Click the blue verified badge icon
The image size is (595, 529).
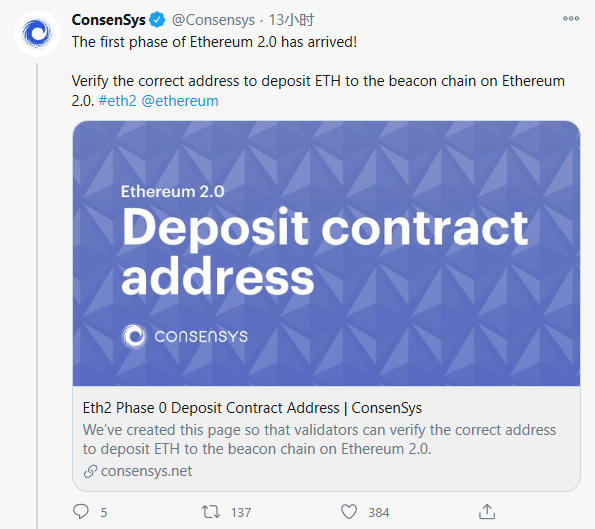click(x=157, y=20)
